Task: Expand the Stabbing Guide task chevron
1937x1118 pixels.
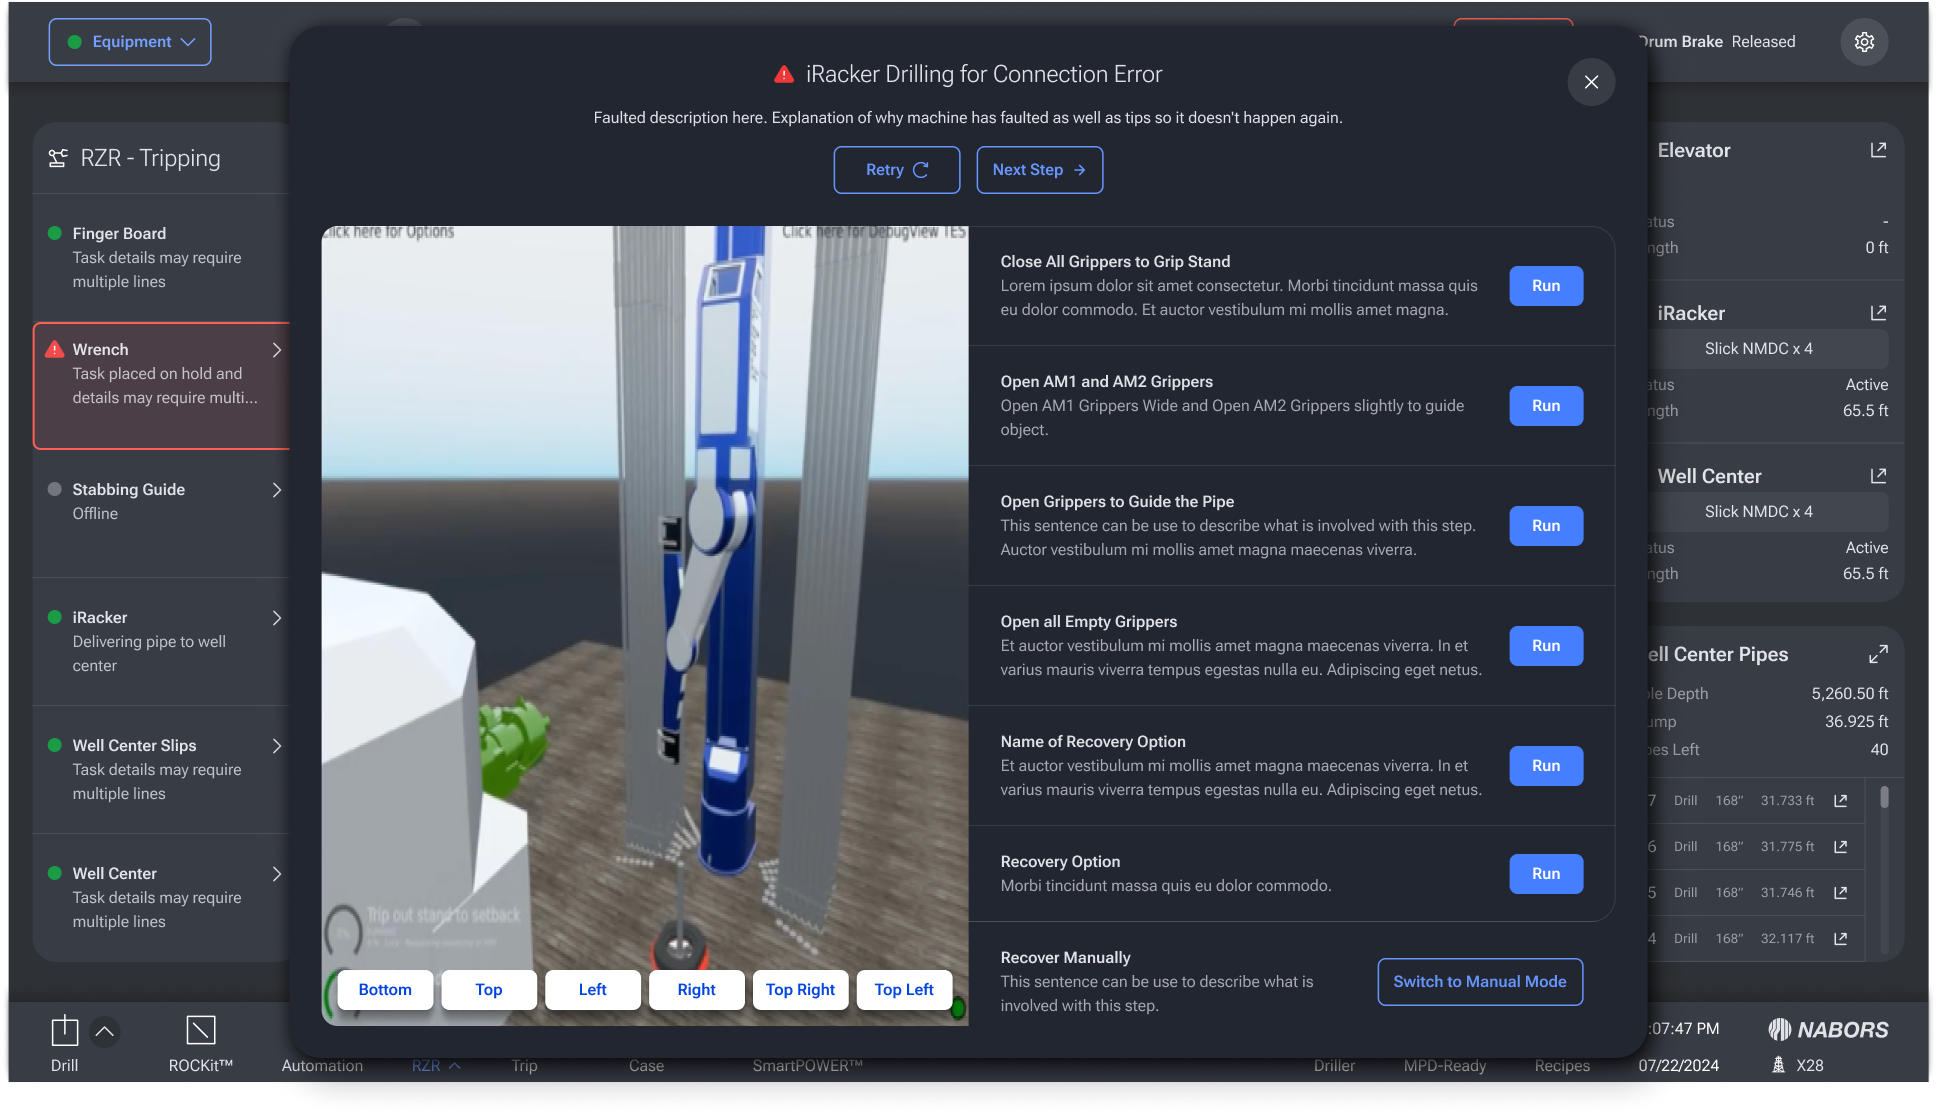Action: [277, 490]
